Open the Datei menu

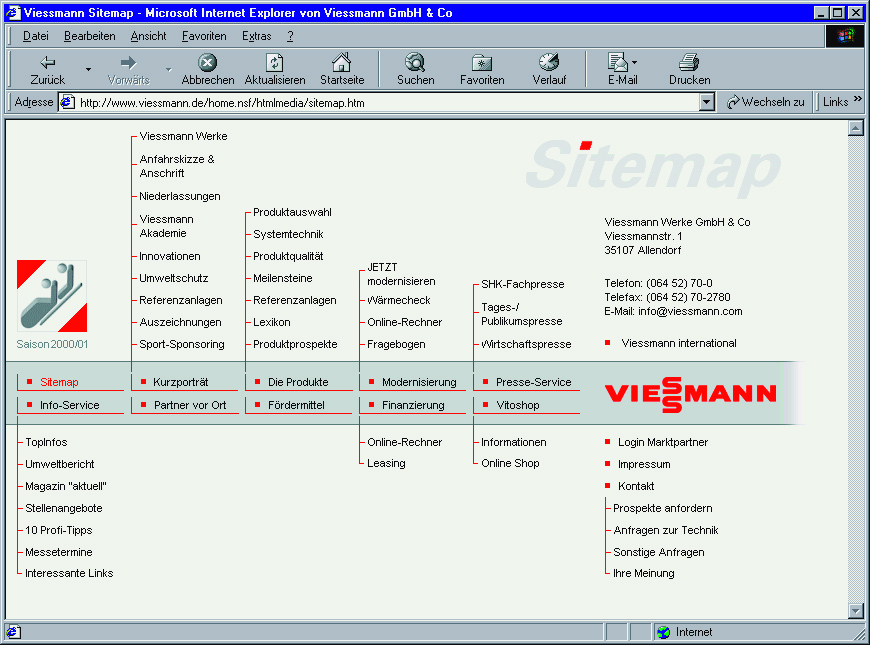(x=36, y=36)
